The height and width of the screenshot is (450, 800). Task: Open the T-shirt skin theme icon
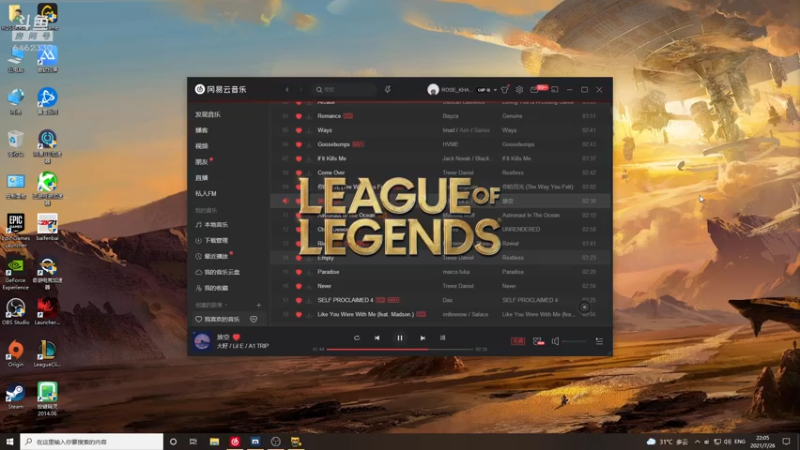(505, 90)
